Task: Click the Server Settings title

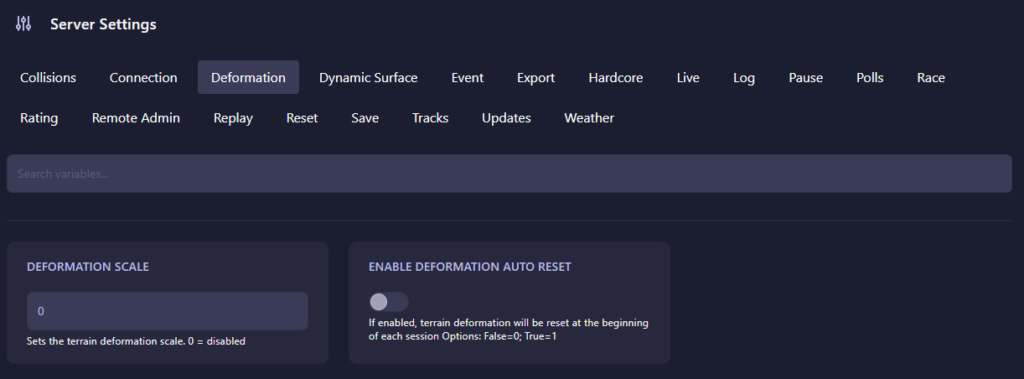Action: [103, 24]
